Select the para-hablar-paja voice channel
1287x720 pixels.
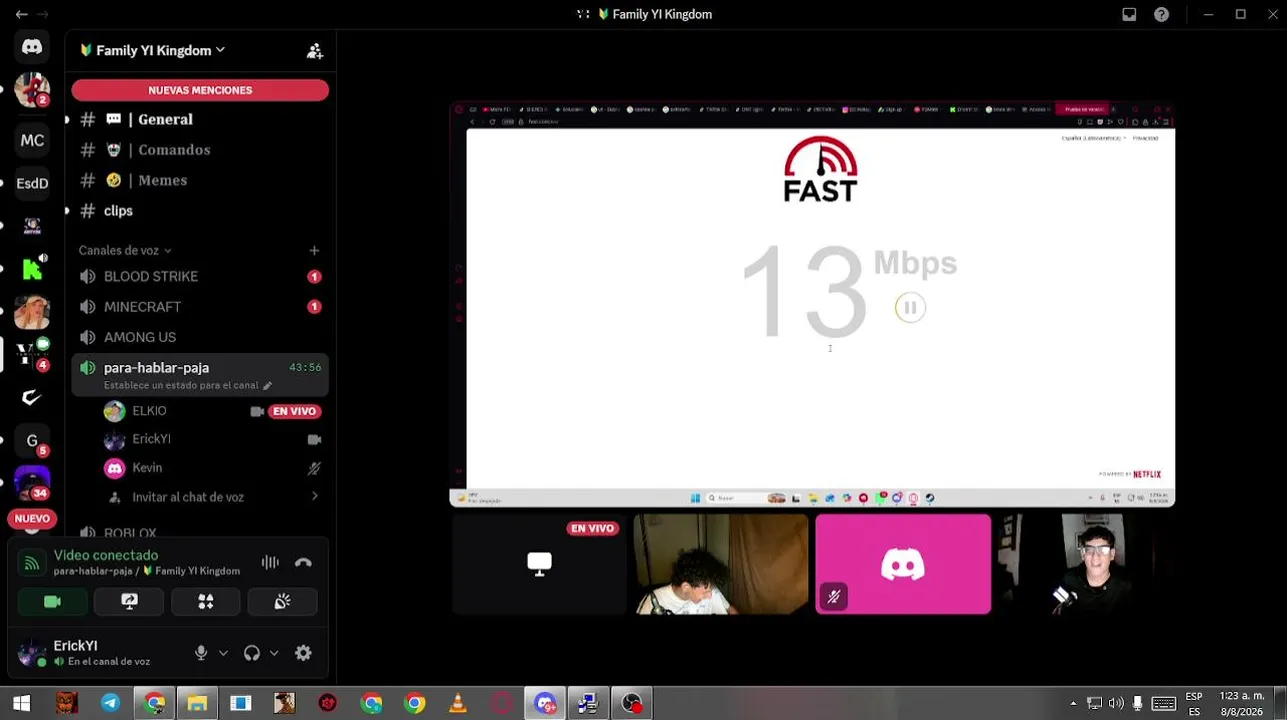pyautogui.click(x=200, y=375)
